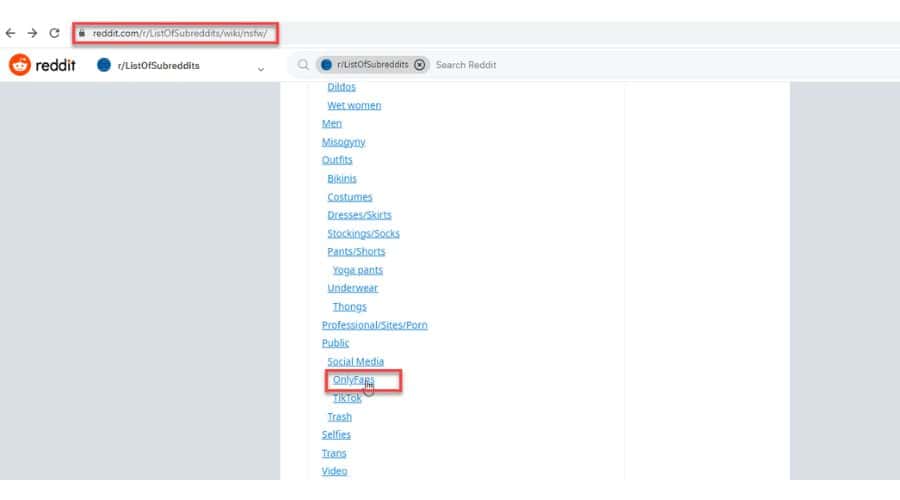Select the browser address bar URL
The width and height of the screenshot is (900, 500).
(x=179, y=33)
